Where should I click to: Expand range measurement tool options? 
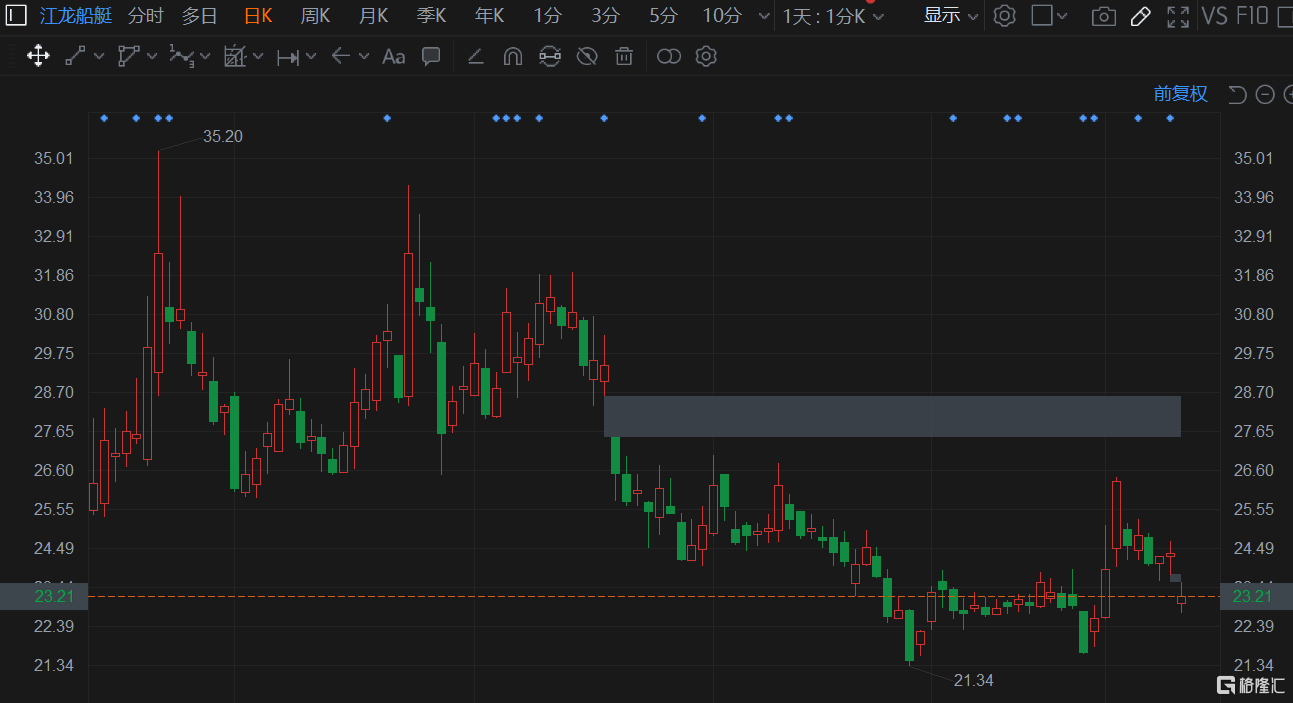tap(311, 57)
